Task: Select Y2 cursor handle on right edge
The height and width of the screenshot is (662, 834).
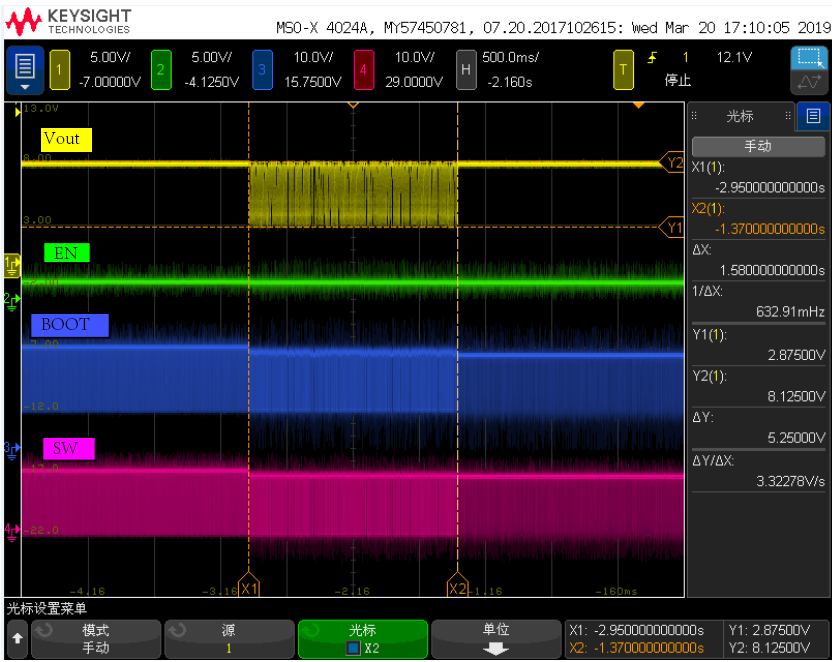Action: coord(672,162)
